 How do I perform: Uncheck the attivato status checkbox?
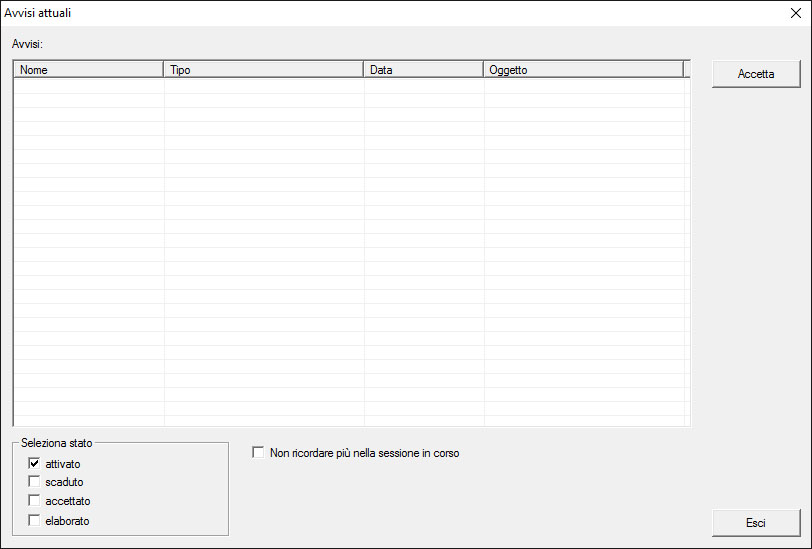[34, 464]
